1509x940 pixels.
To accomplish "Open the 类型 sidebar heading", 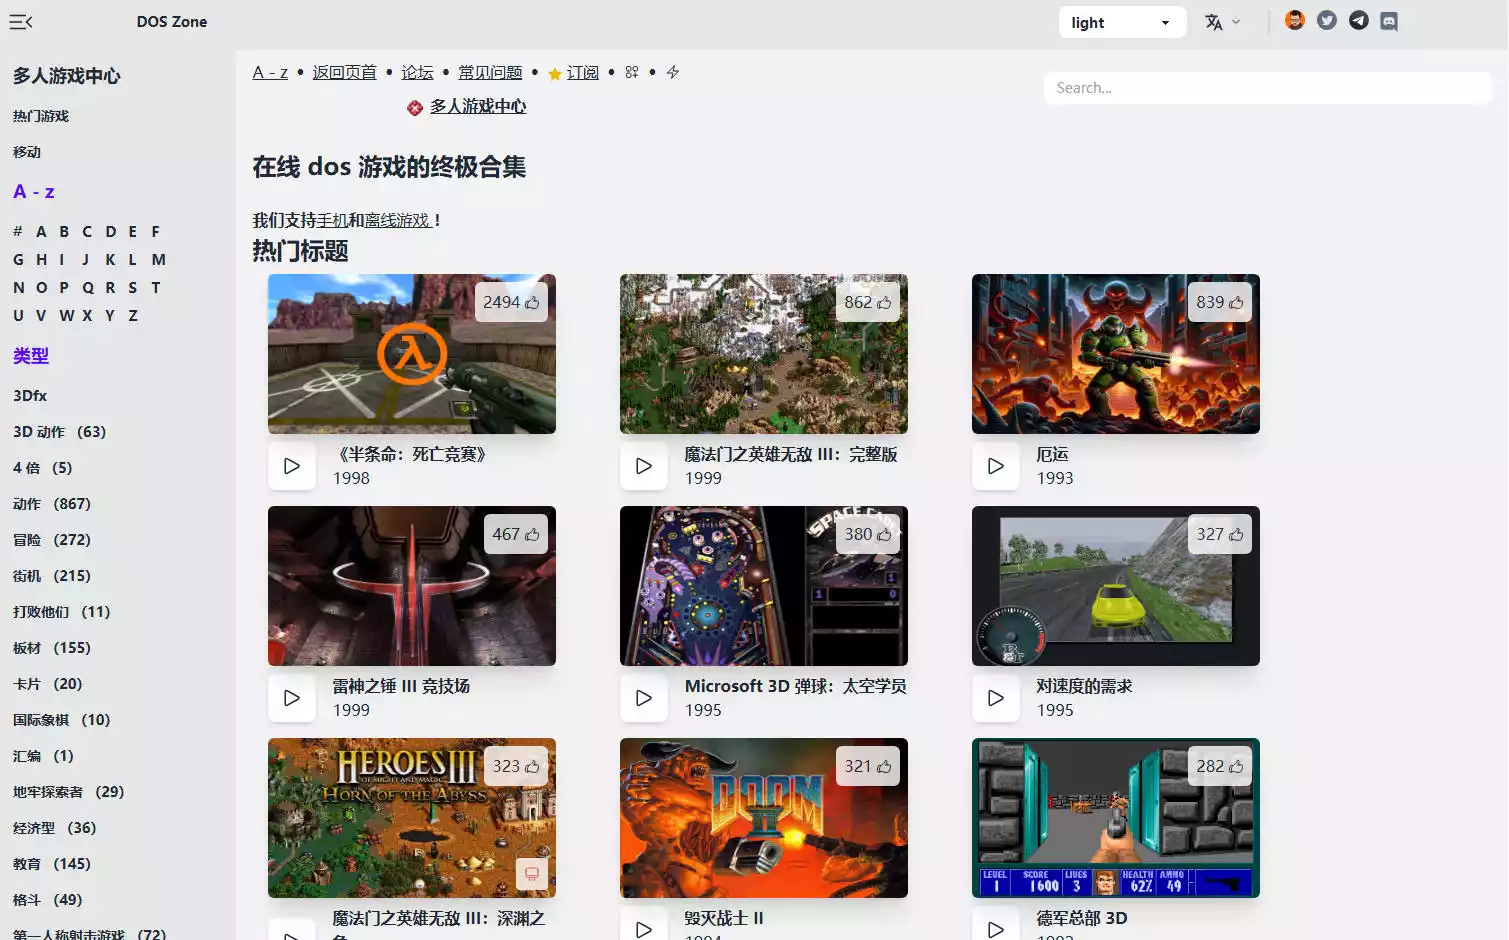I will click(31, 356).
